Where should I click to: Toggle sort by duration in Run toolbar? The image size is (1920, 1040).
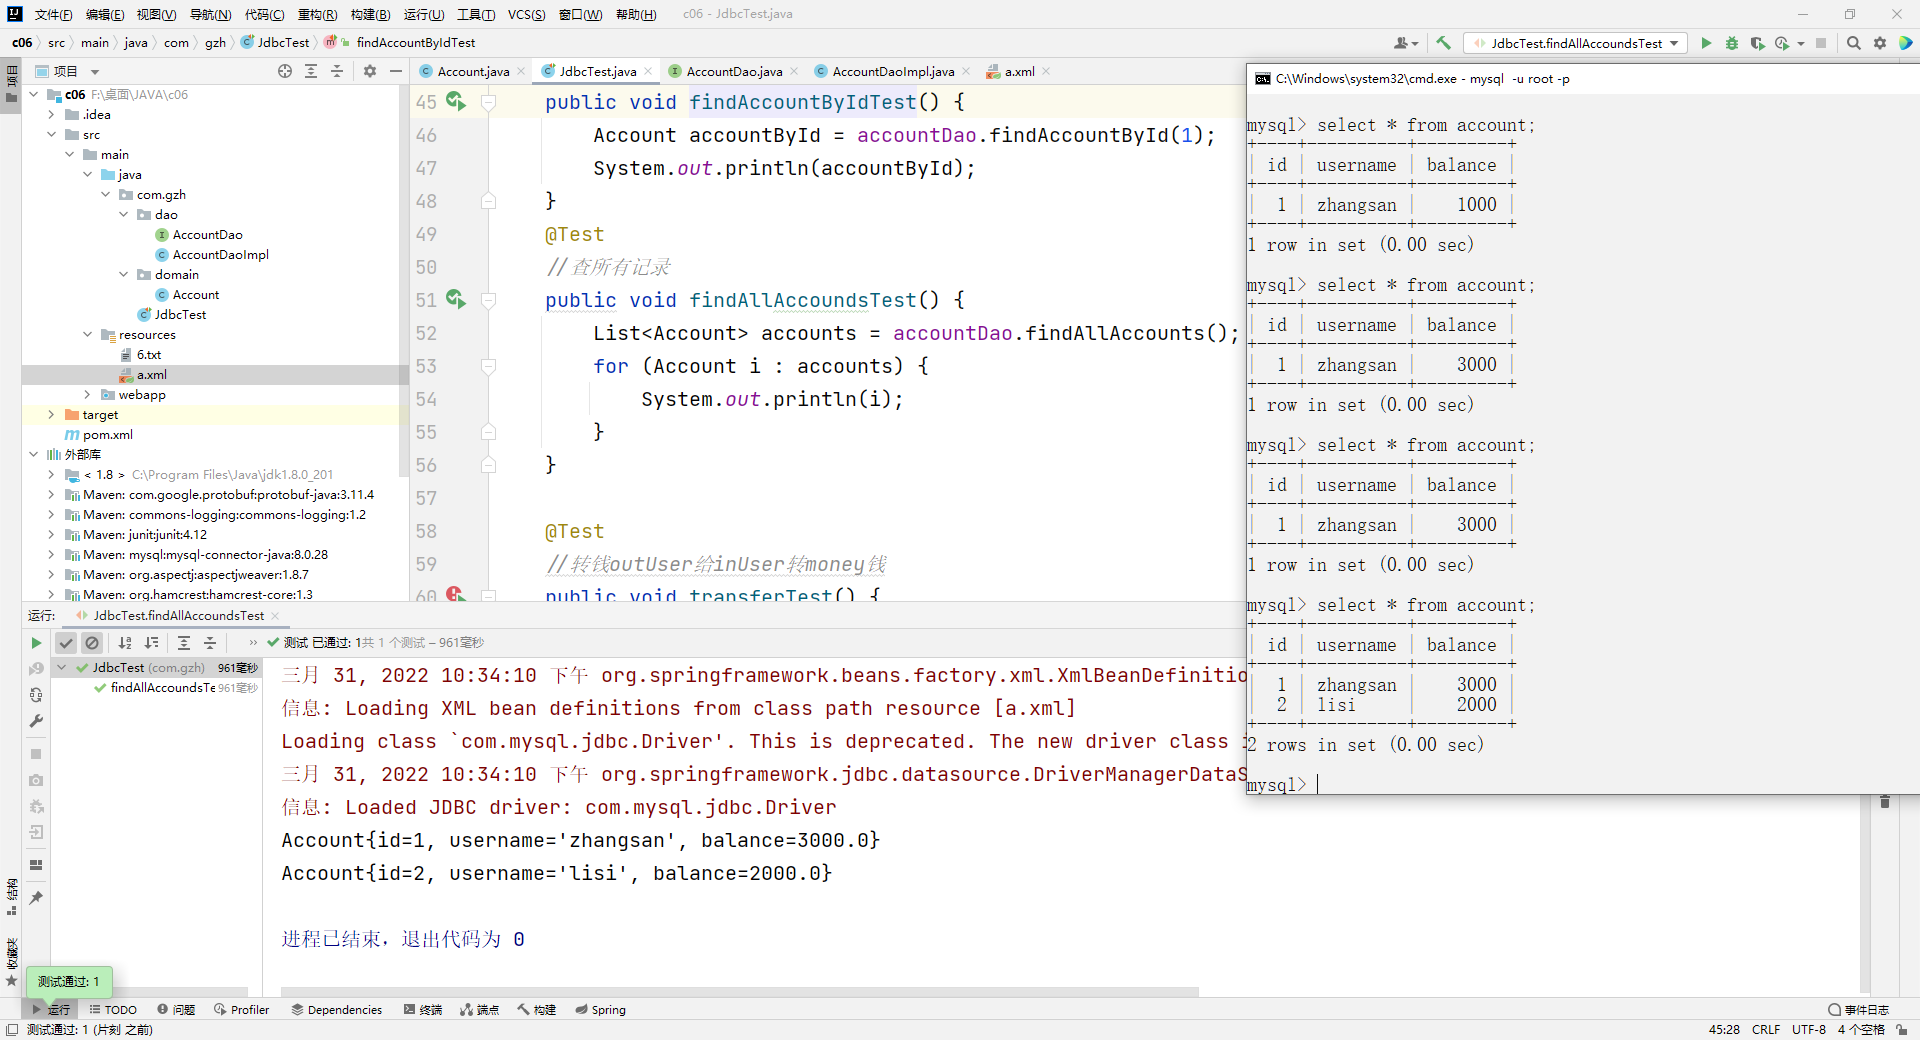pyautogui.click(x=151, y=643)
